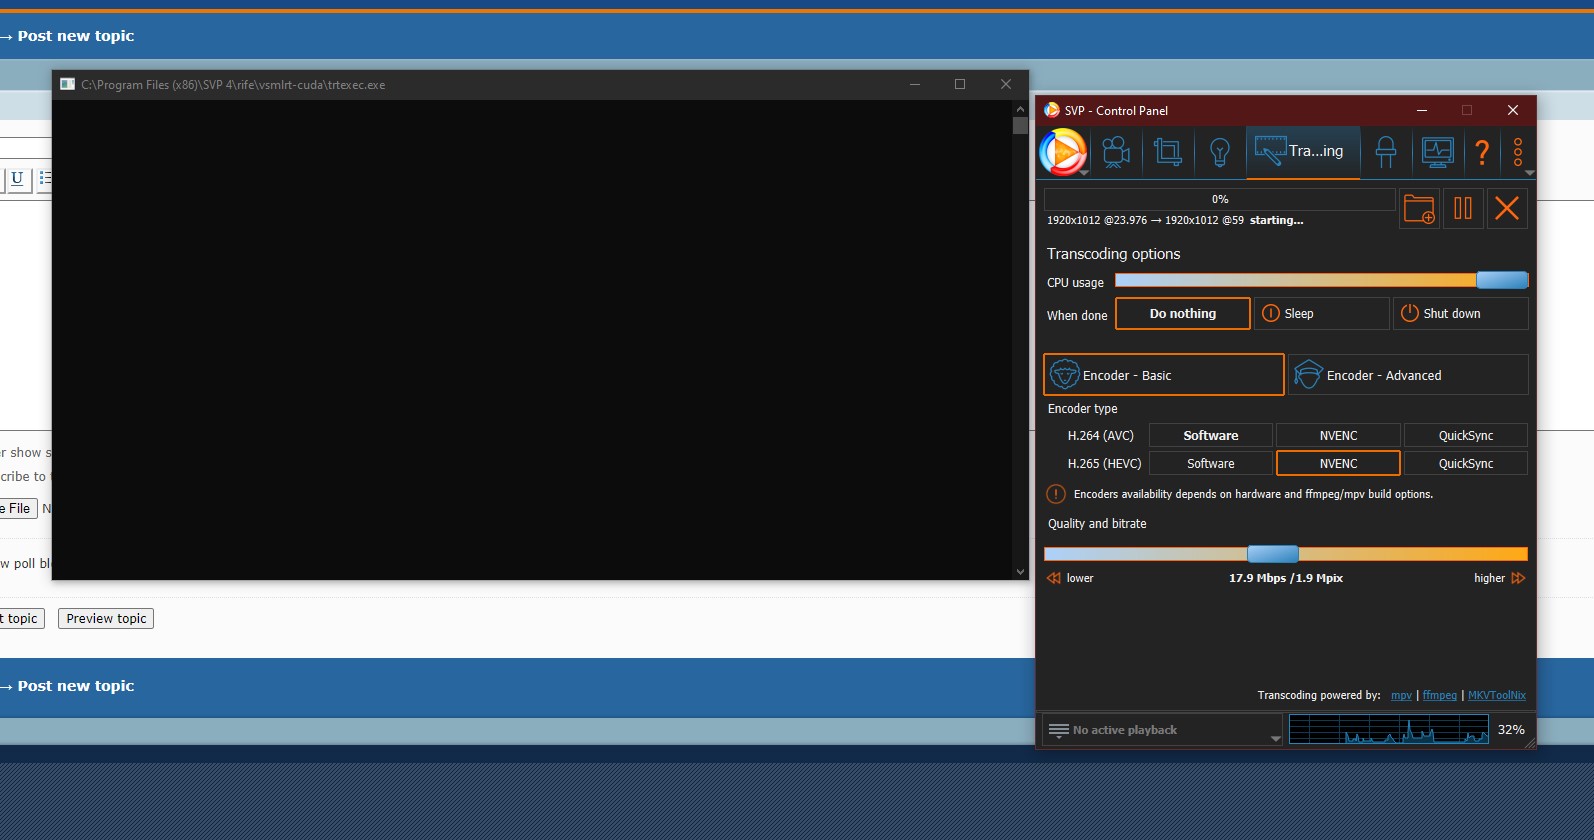This screenshot has width=1594, height=840.
Task: Select Sleep as When done action
Action: pyautogui.click(x=1321, y=313)
